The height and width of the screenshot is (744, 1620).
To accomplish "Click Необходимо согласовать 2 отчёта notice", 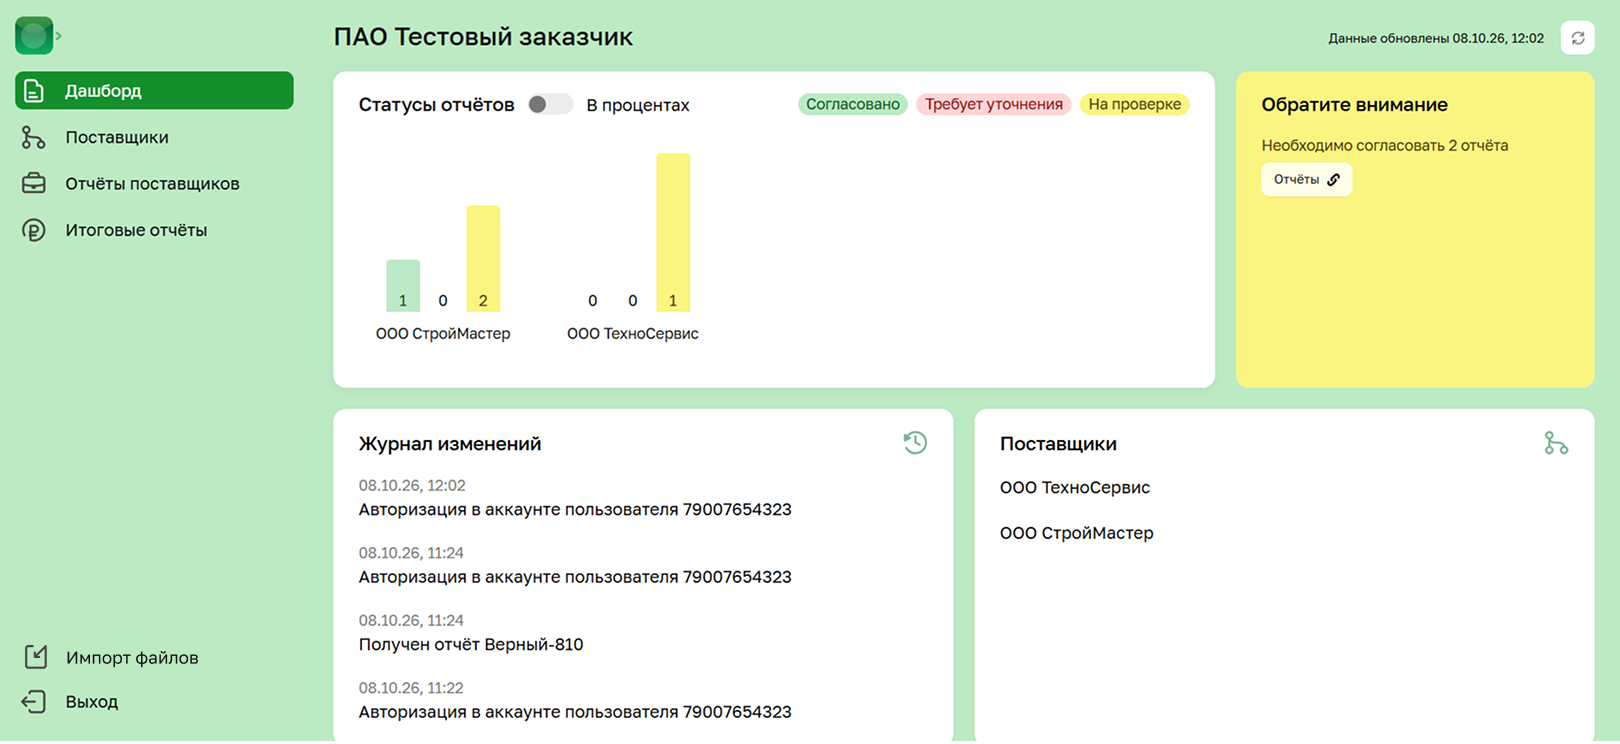I will pyautogui.click(x=1385, y=146).
